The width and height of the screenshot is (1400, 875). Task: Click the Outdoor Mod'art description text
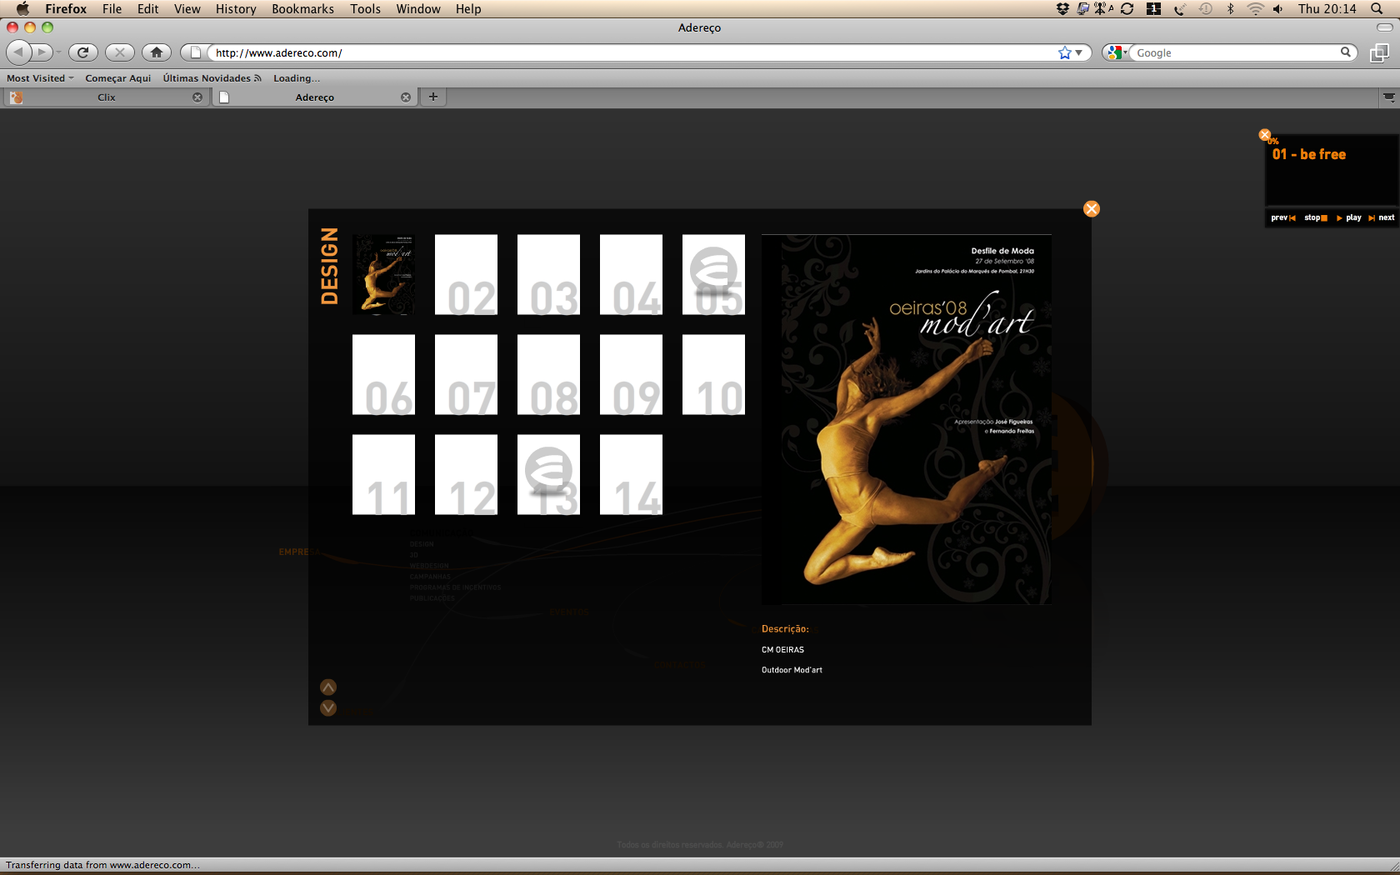tap(792, 670)
